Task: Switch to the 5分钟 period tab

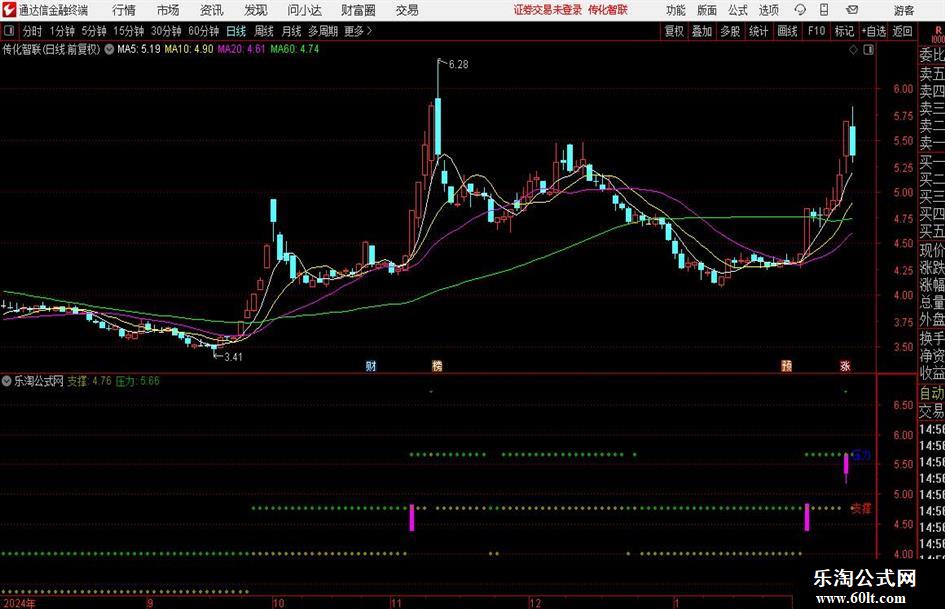Action: coord(94,31)
